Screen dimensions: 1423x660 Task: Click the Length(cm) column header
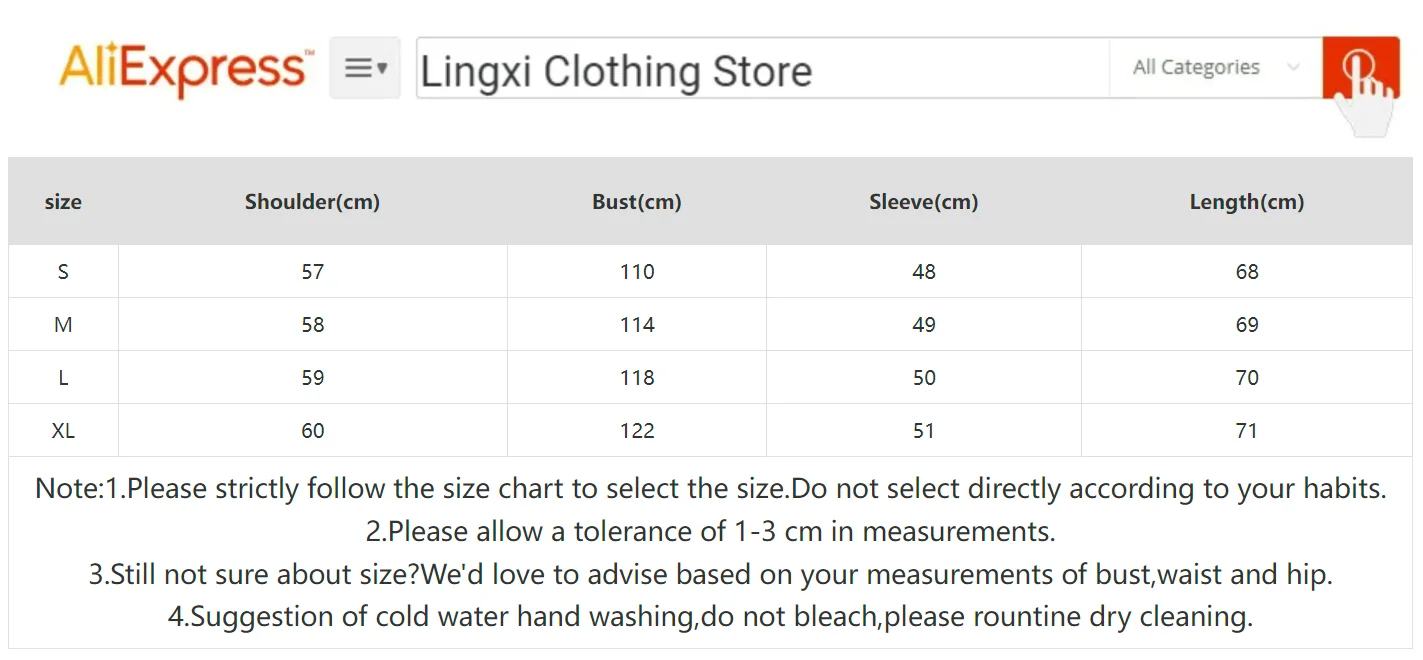click(1246, 202)
